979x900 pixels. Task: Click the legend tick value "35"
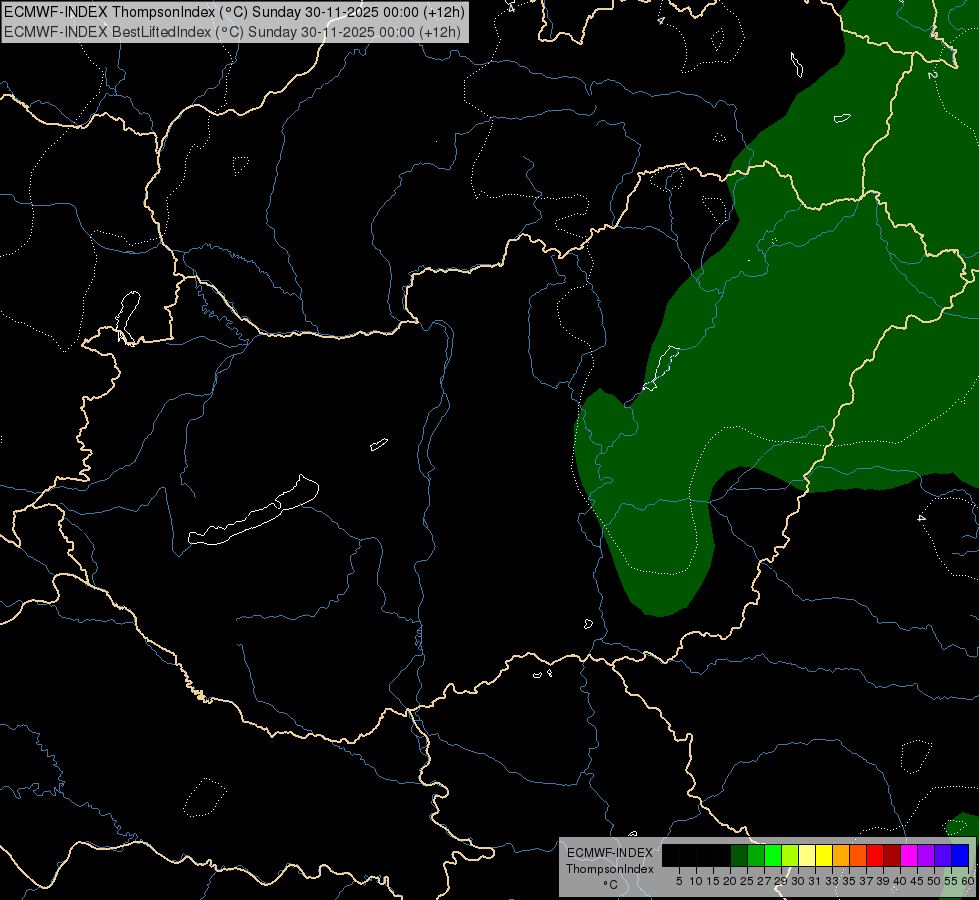[x=849, y=881]
